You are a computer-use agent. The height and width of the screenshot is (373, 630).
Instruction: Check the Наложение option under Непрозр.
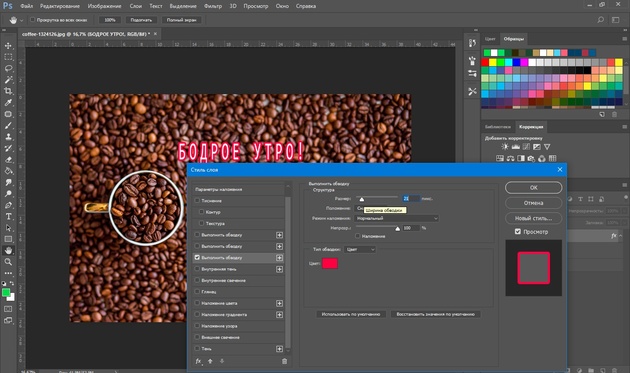click(358, 236)
